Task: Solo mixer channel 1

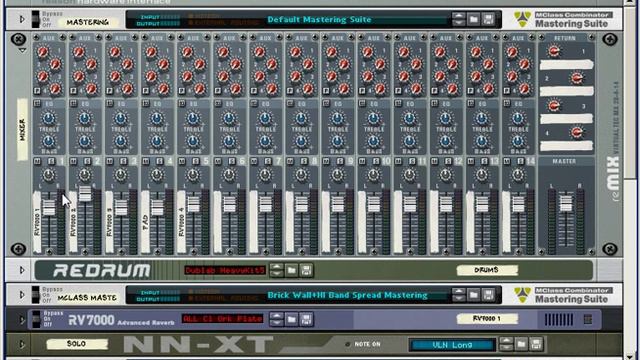Action: [51, 162]
